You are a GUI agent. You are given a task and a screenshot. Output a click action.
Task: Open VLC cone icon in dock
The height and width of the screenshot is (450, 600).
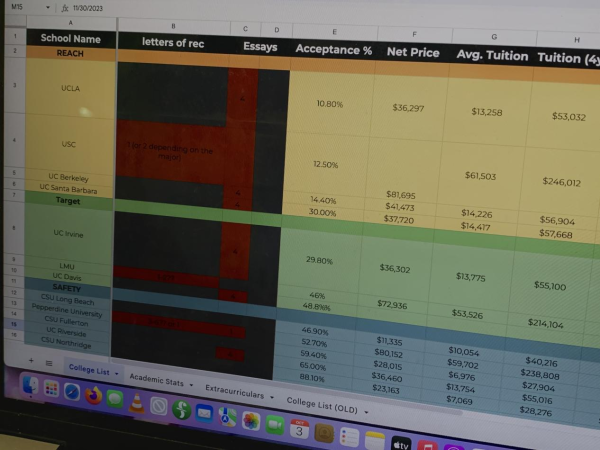point(137,403)
